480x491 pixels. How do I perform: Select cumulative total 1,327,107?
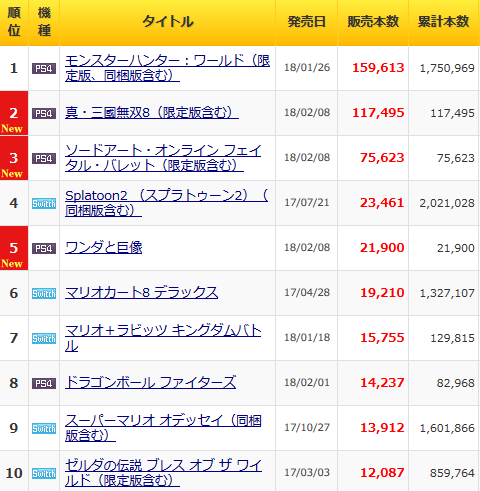tap(447, 293)
